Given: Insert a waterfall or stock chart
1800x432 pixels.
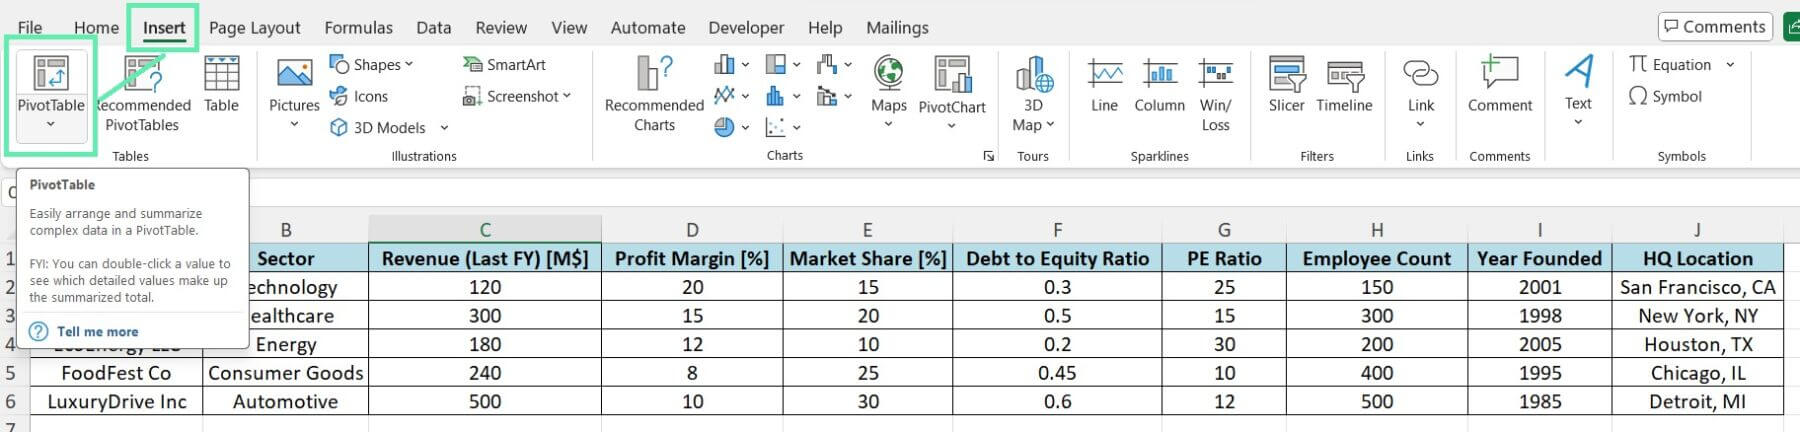Looking at the screenshot, I should pos(833,65).
